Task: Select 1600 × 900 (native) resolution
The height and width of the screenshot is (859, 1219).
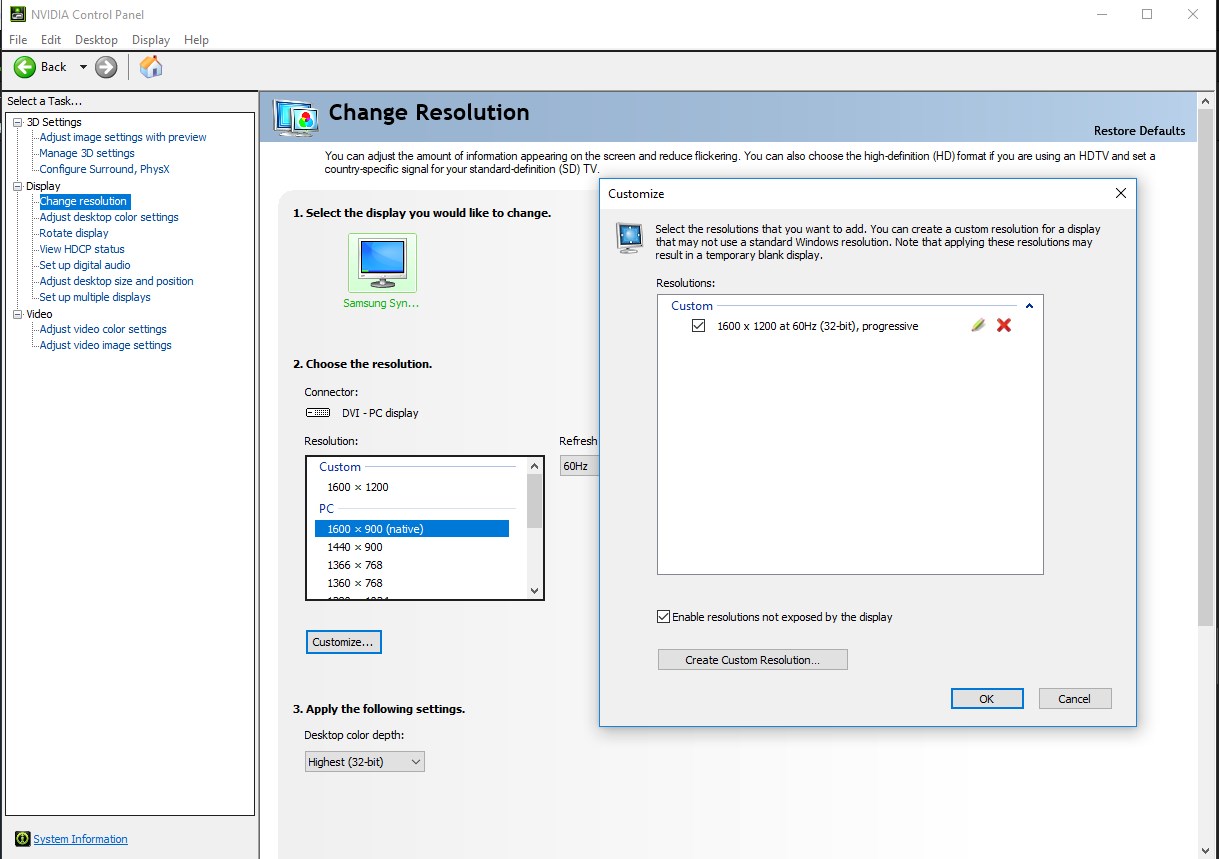Action: (412, 529)
